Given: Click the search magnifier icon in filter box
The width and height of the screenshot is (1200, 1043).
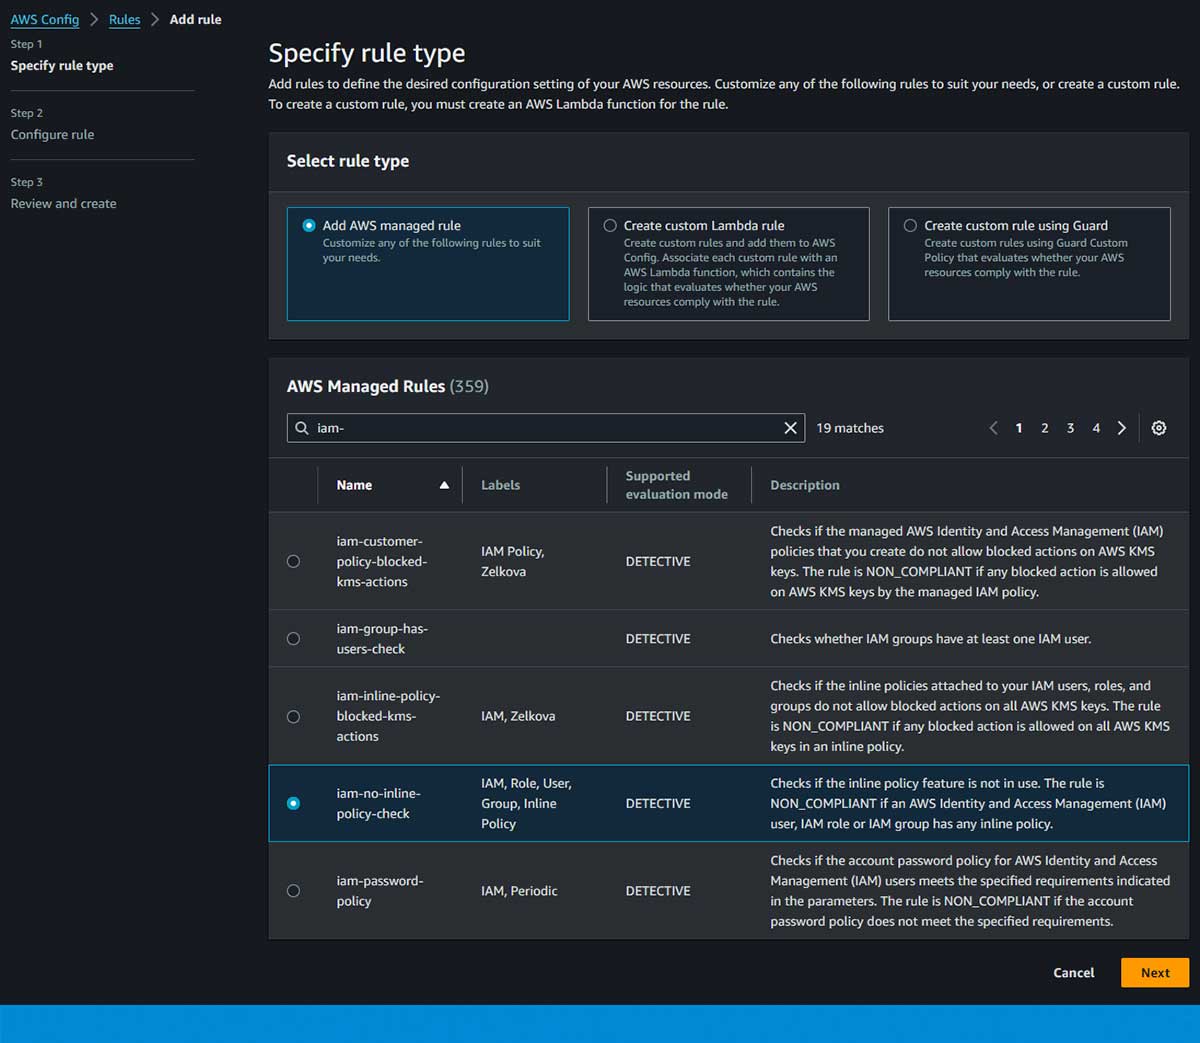Looking at the screenshot, I should [302, 428].
